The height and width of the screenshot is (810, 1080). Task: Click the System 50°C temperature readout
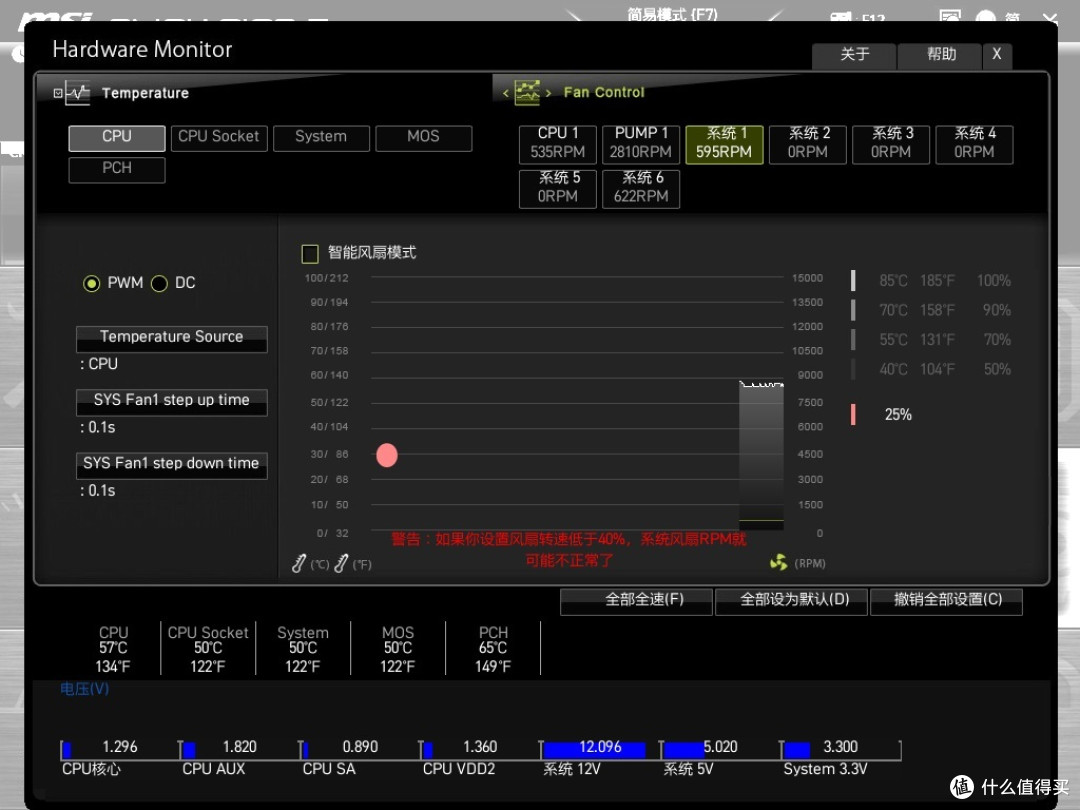click(x=303, y=649)
